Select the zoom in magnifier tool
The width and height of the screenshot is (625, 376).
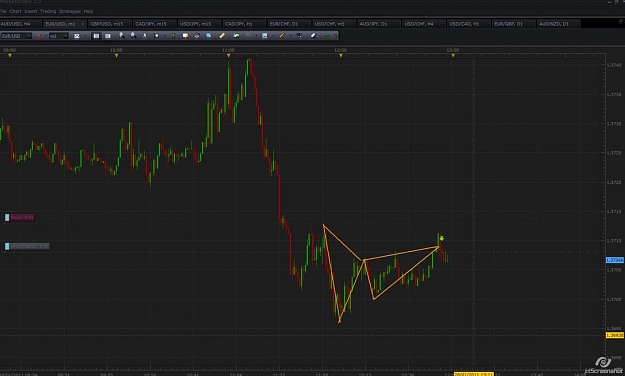click(122, 36)
